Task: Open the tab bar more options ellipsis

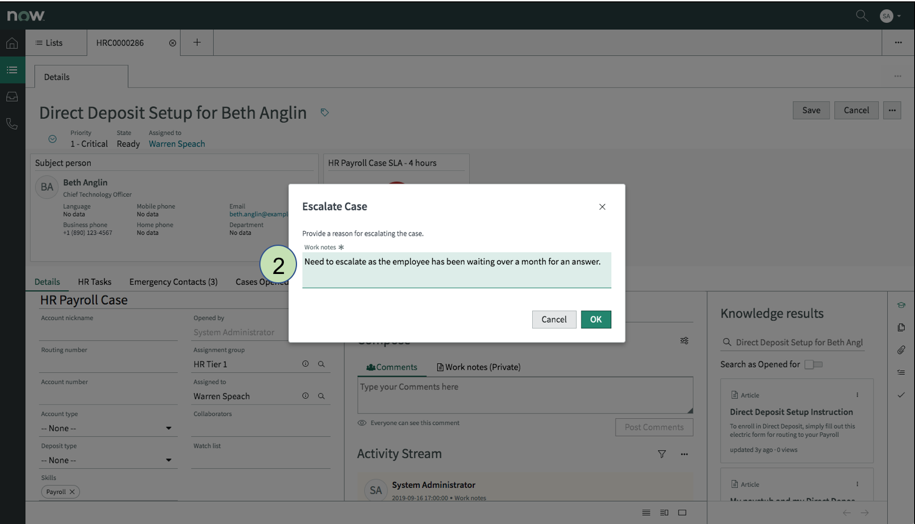Action: pos(898,43)
